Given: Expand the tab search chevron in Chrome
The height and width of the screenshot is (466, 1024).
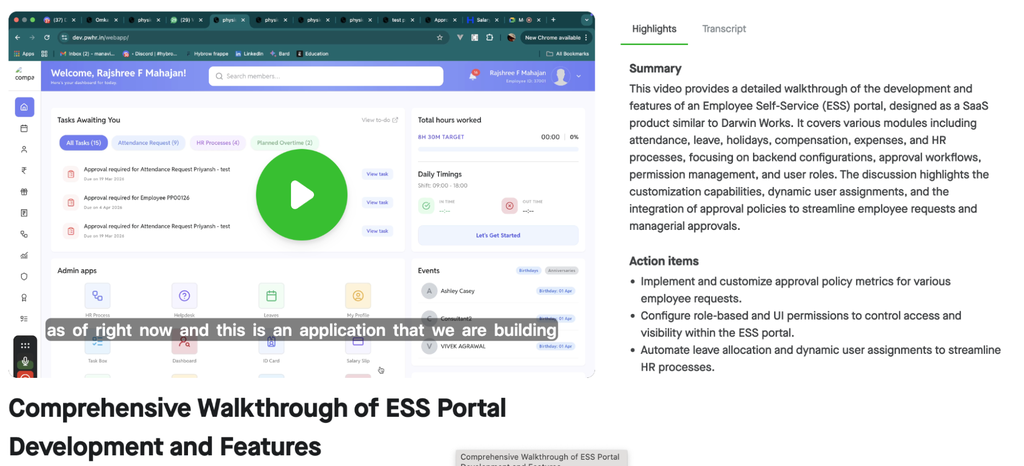Looking at the screenshot, I should click(x=586, y=20).
